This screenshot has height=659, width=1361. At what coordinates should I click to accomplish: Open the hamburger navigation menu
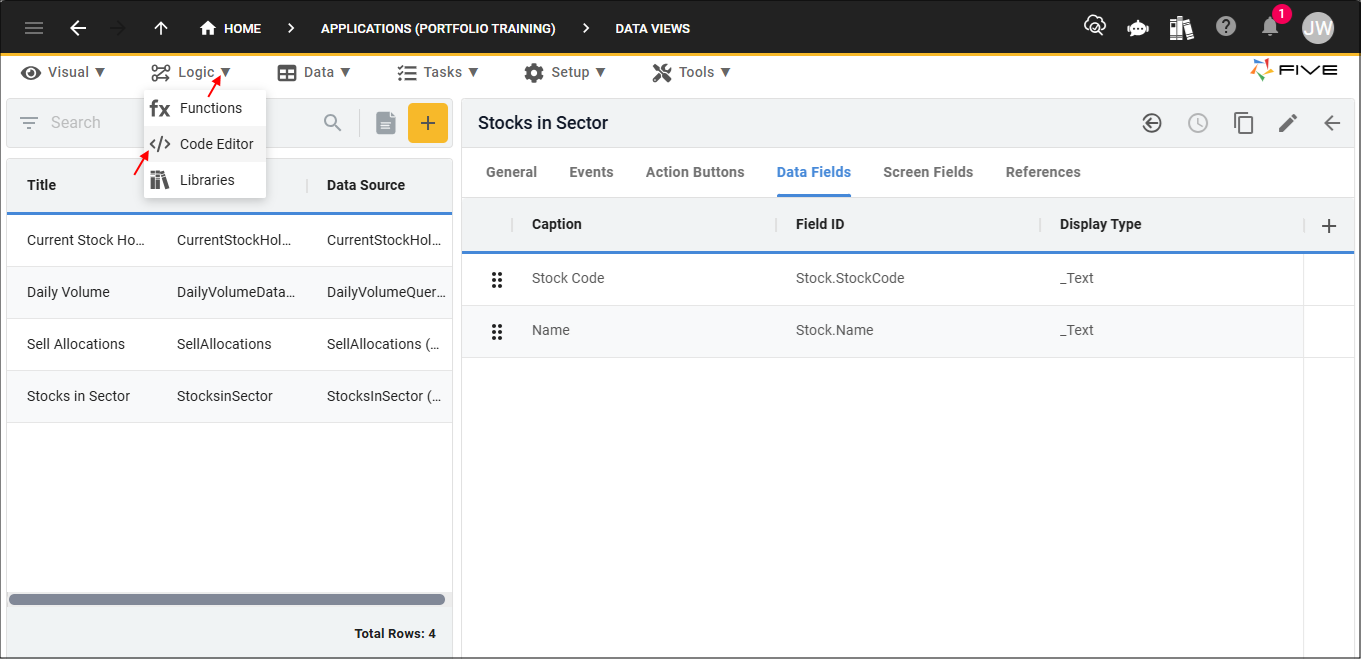[x=34, y=28]
